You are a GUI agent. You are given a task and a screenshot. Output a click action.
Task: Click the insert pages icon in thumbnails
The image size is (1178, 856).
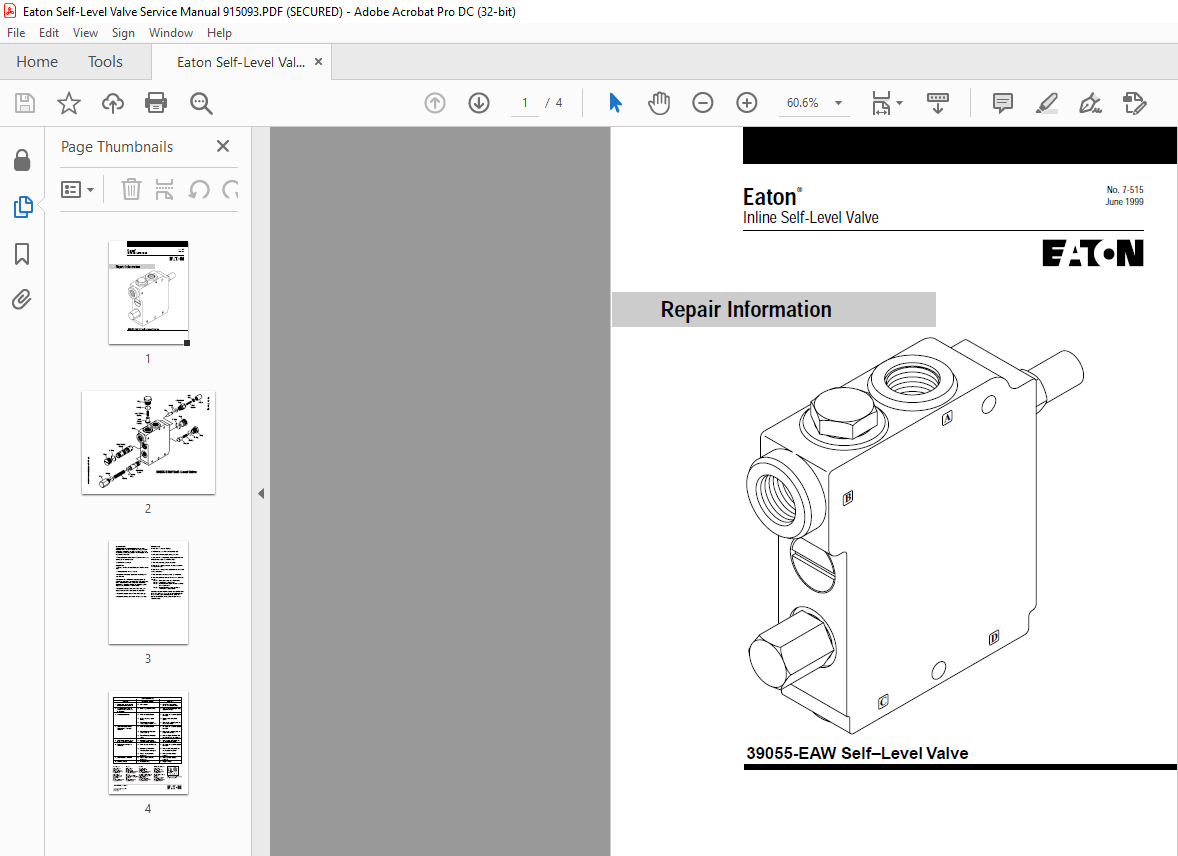[x=165, y=189]
